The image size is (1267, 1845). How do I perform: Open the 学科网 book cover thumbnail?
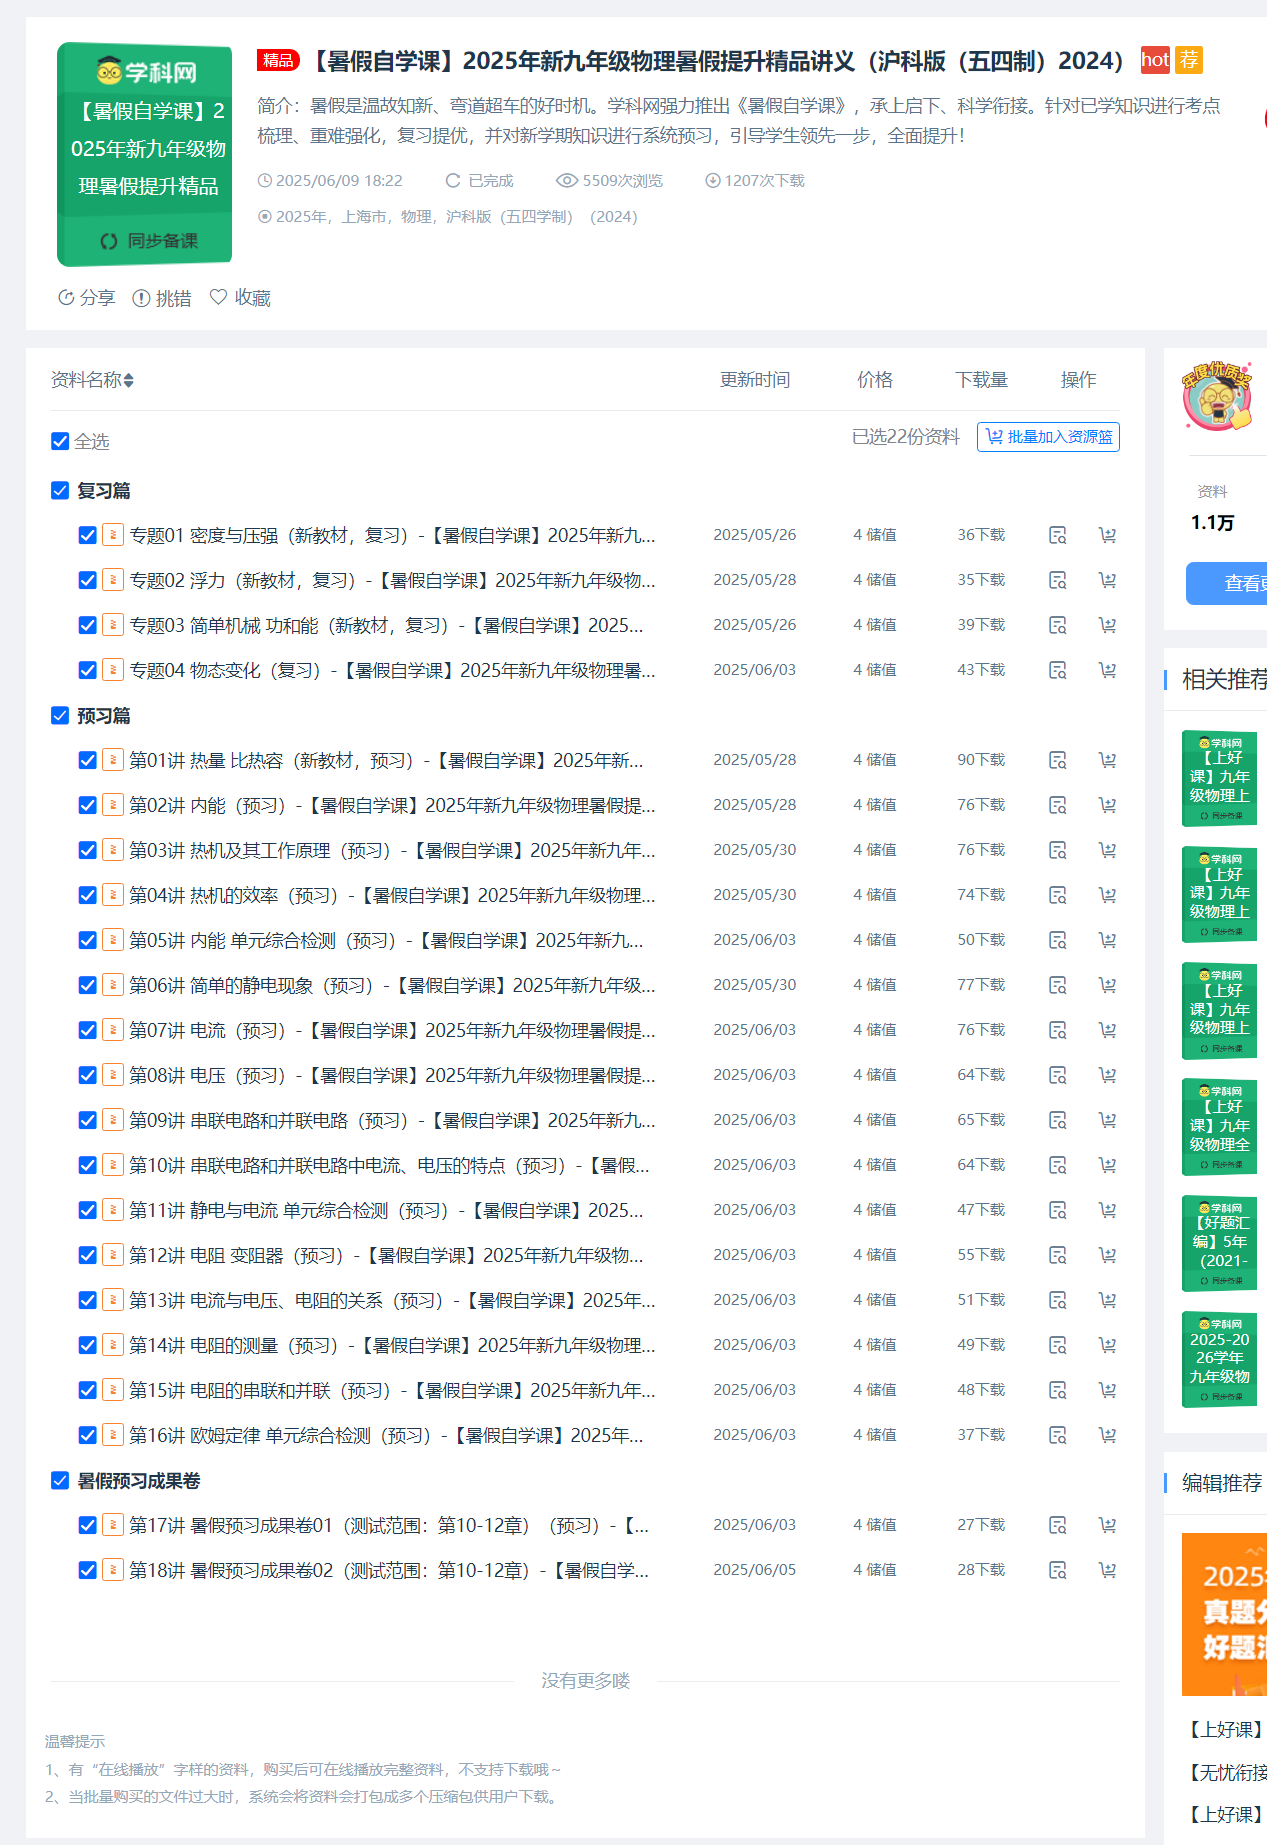(145, 155)
